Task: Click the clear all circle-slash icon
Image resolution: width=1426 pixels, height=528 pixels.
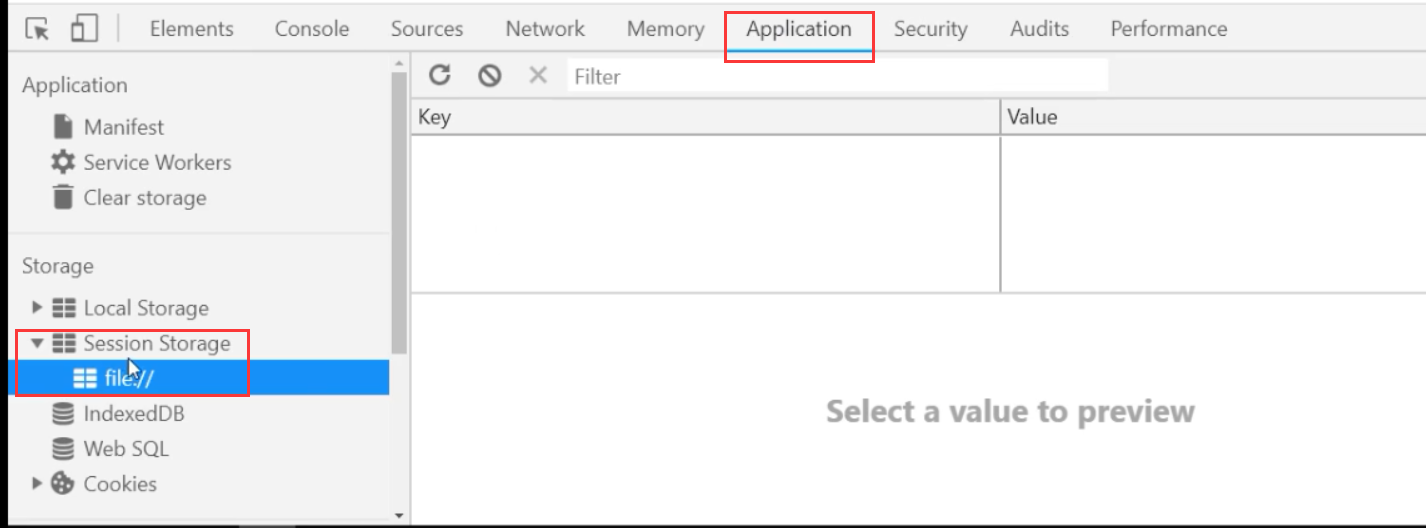Action: (489, 75)
